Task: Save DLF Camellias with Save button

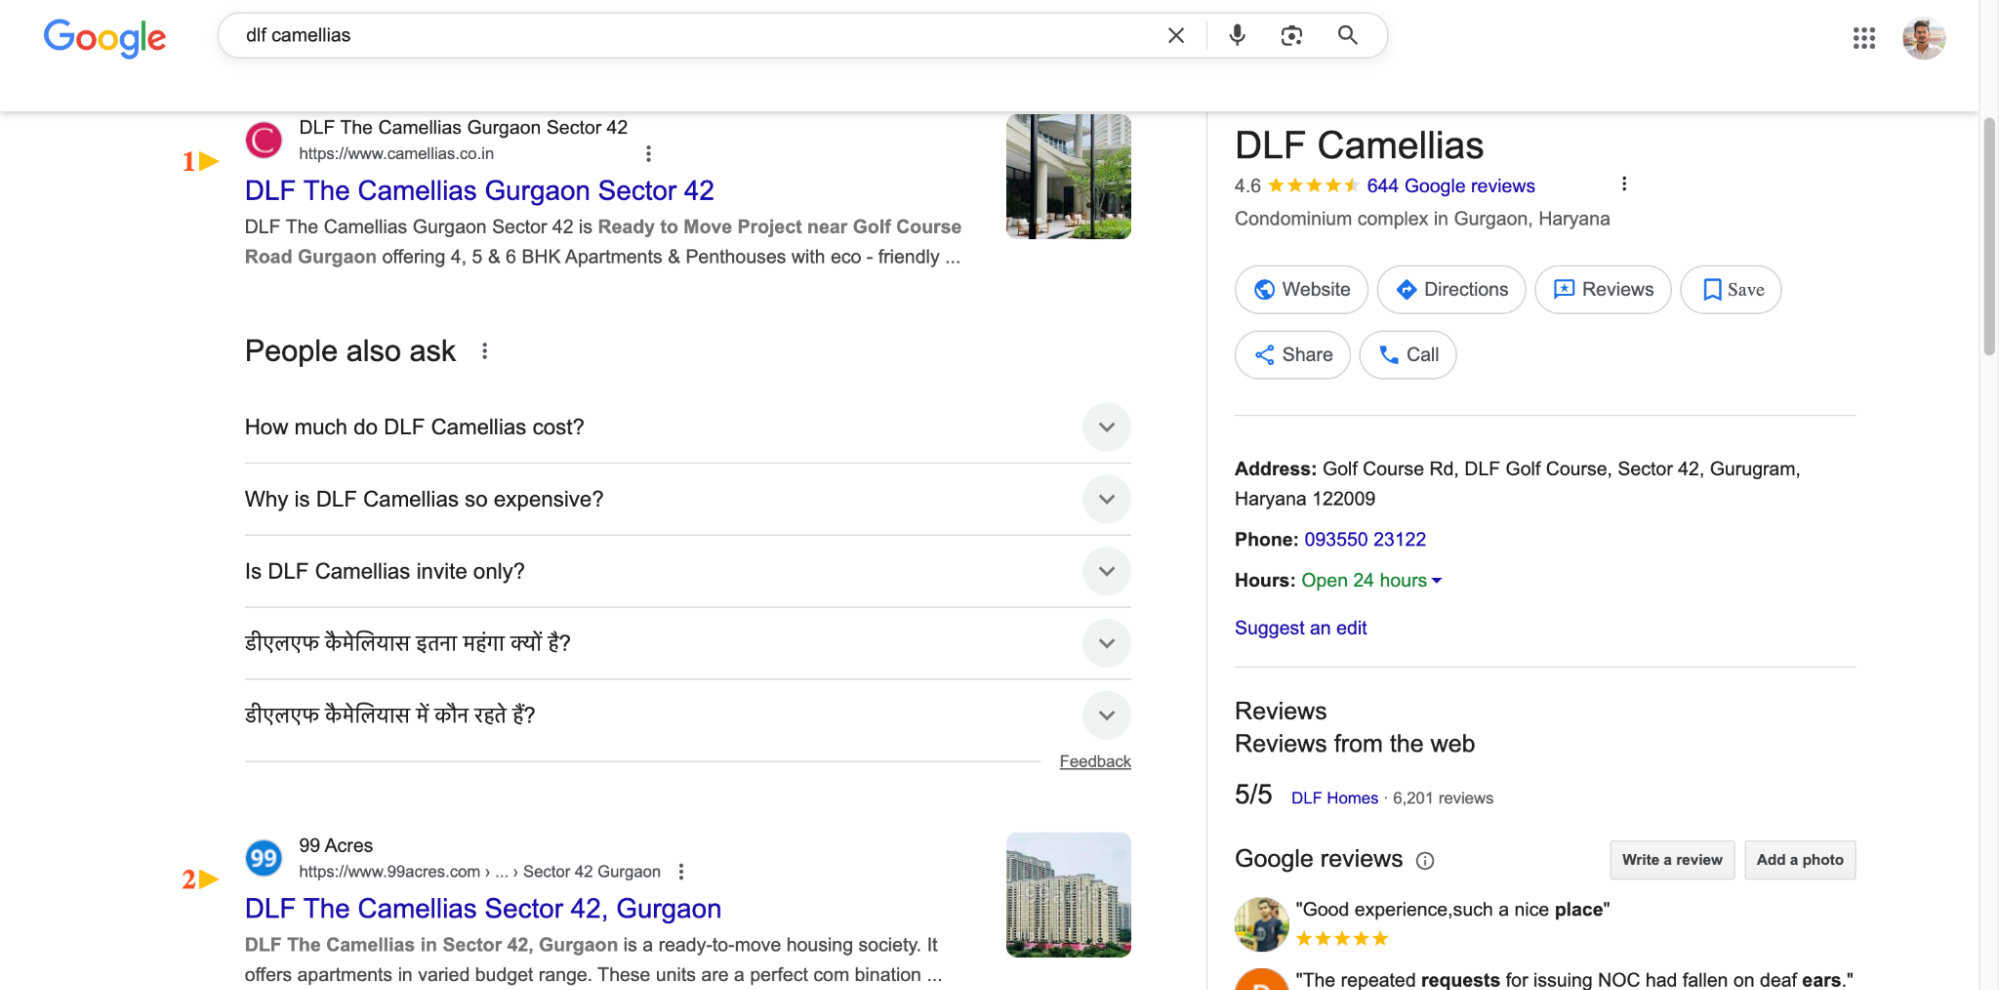Action: 1731,290
